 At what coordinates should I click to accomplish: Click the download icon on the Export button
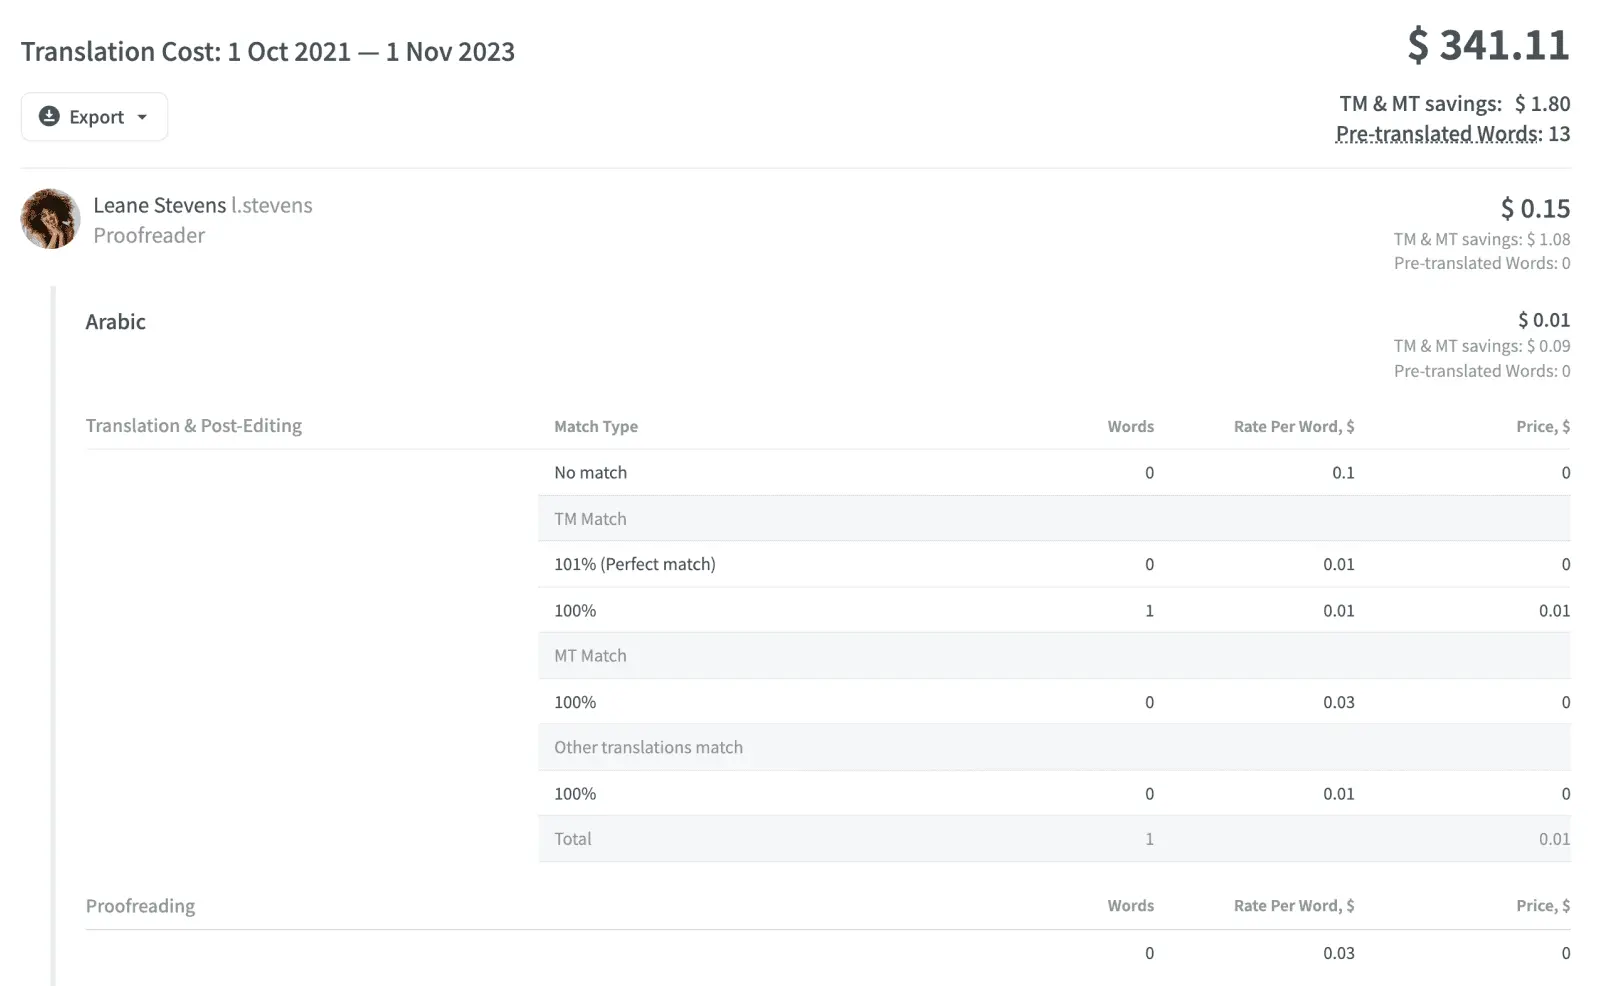48,116
